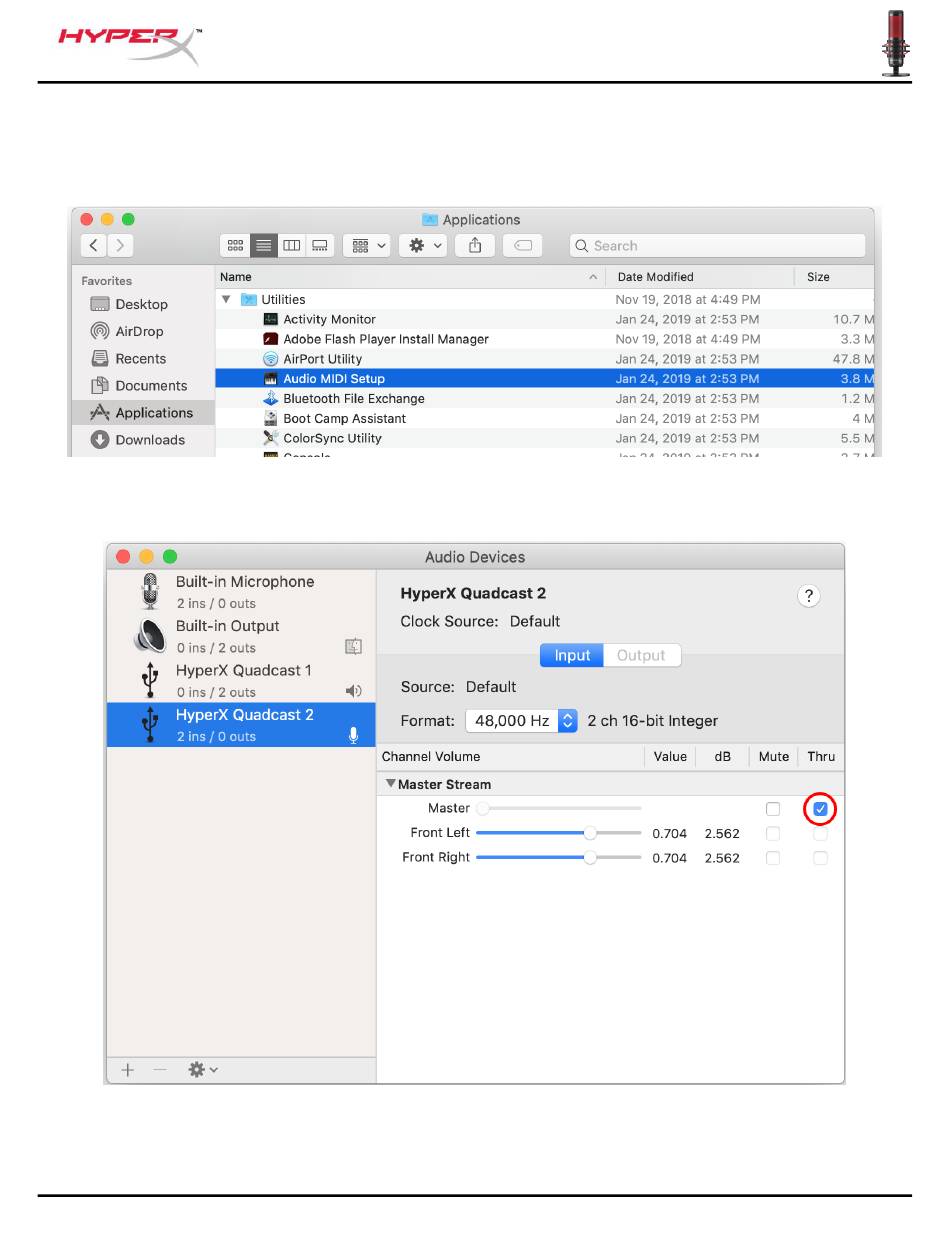Open the Activity Monitor app icon
The width and height of the screenshot is (950, 1260).
click(270, 320)
